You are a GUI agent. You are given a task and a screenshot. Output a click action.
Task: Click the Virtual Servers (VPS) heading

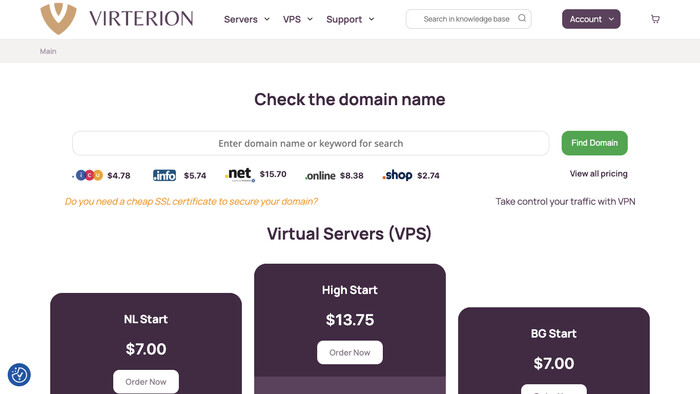point(350,234)
